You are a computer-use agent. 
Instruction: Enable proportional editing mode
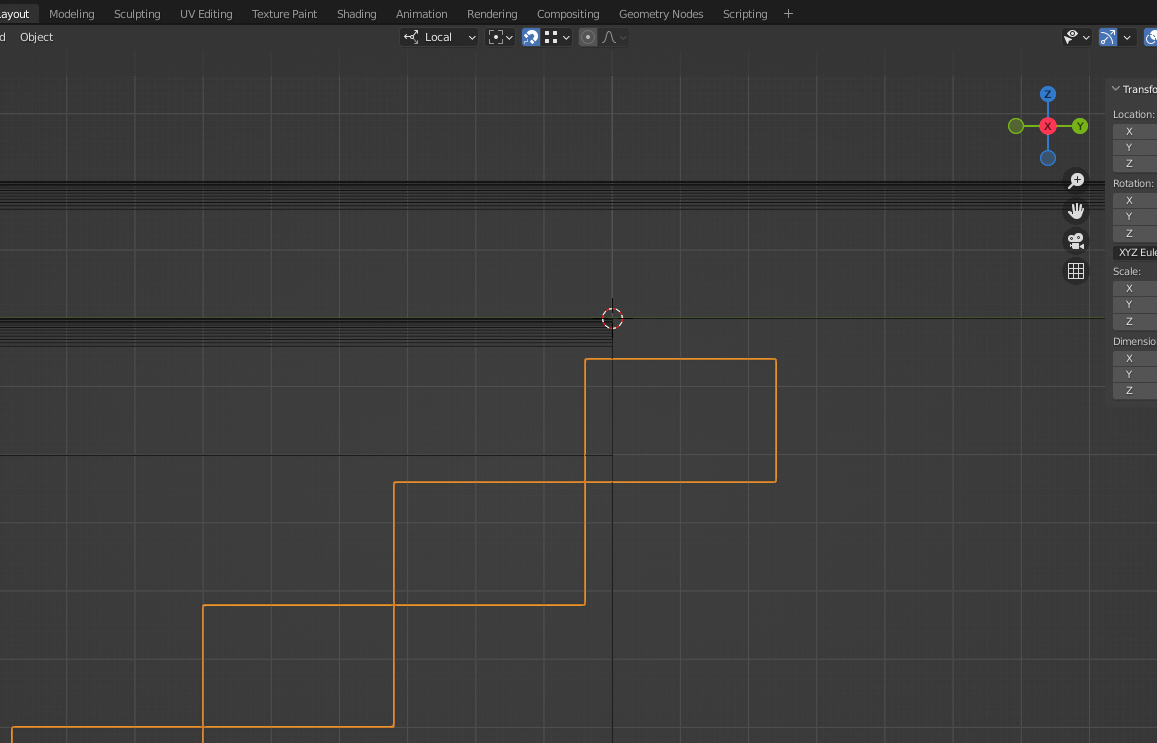point(588,37)
